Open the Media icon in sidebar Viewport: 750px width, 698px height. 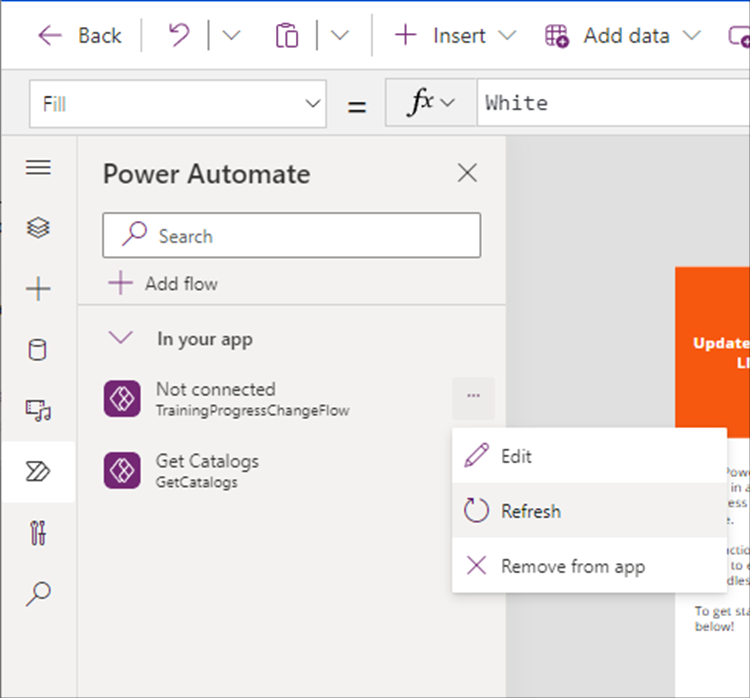[38, 410]
